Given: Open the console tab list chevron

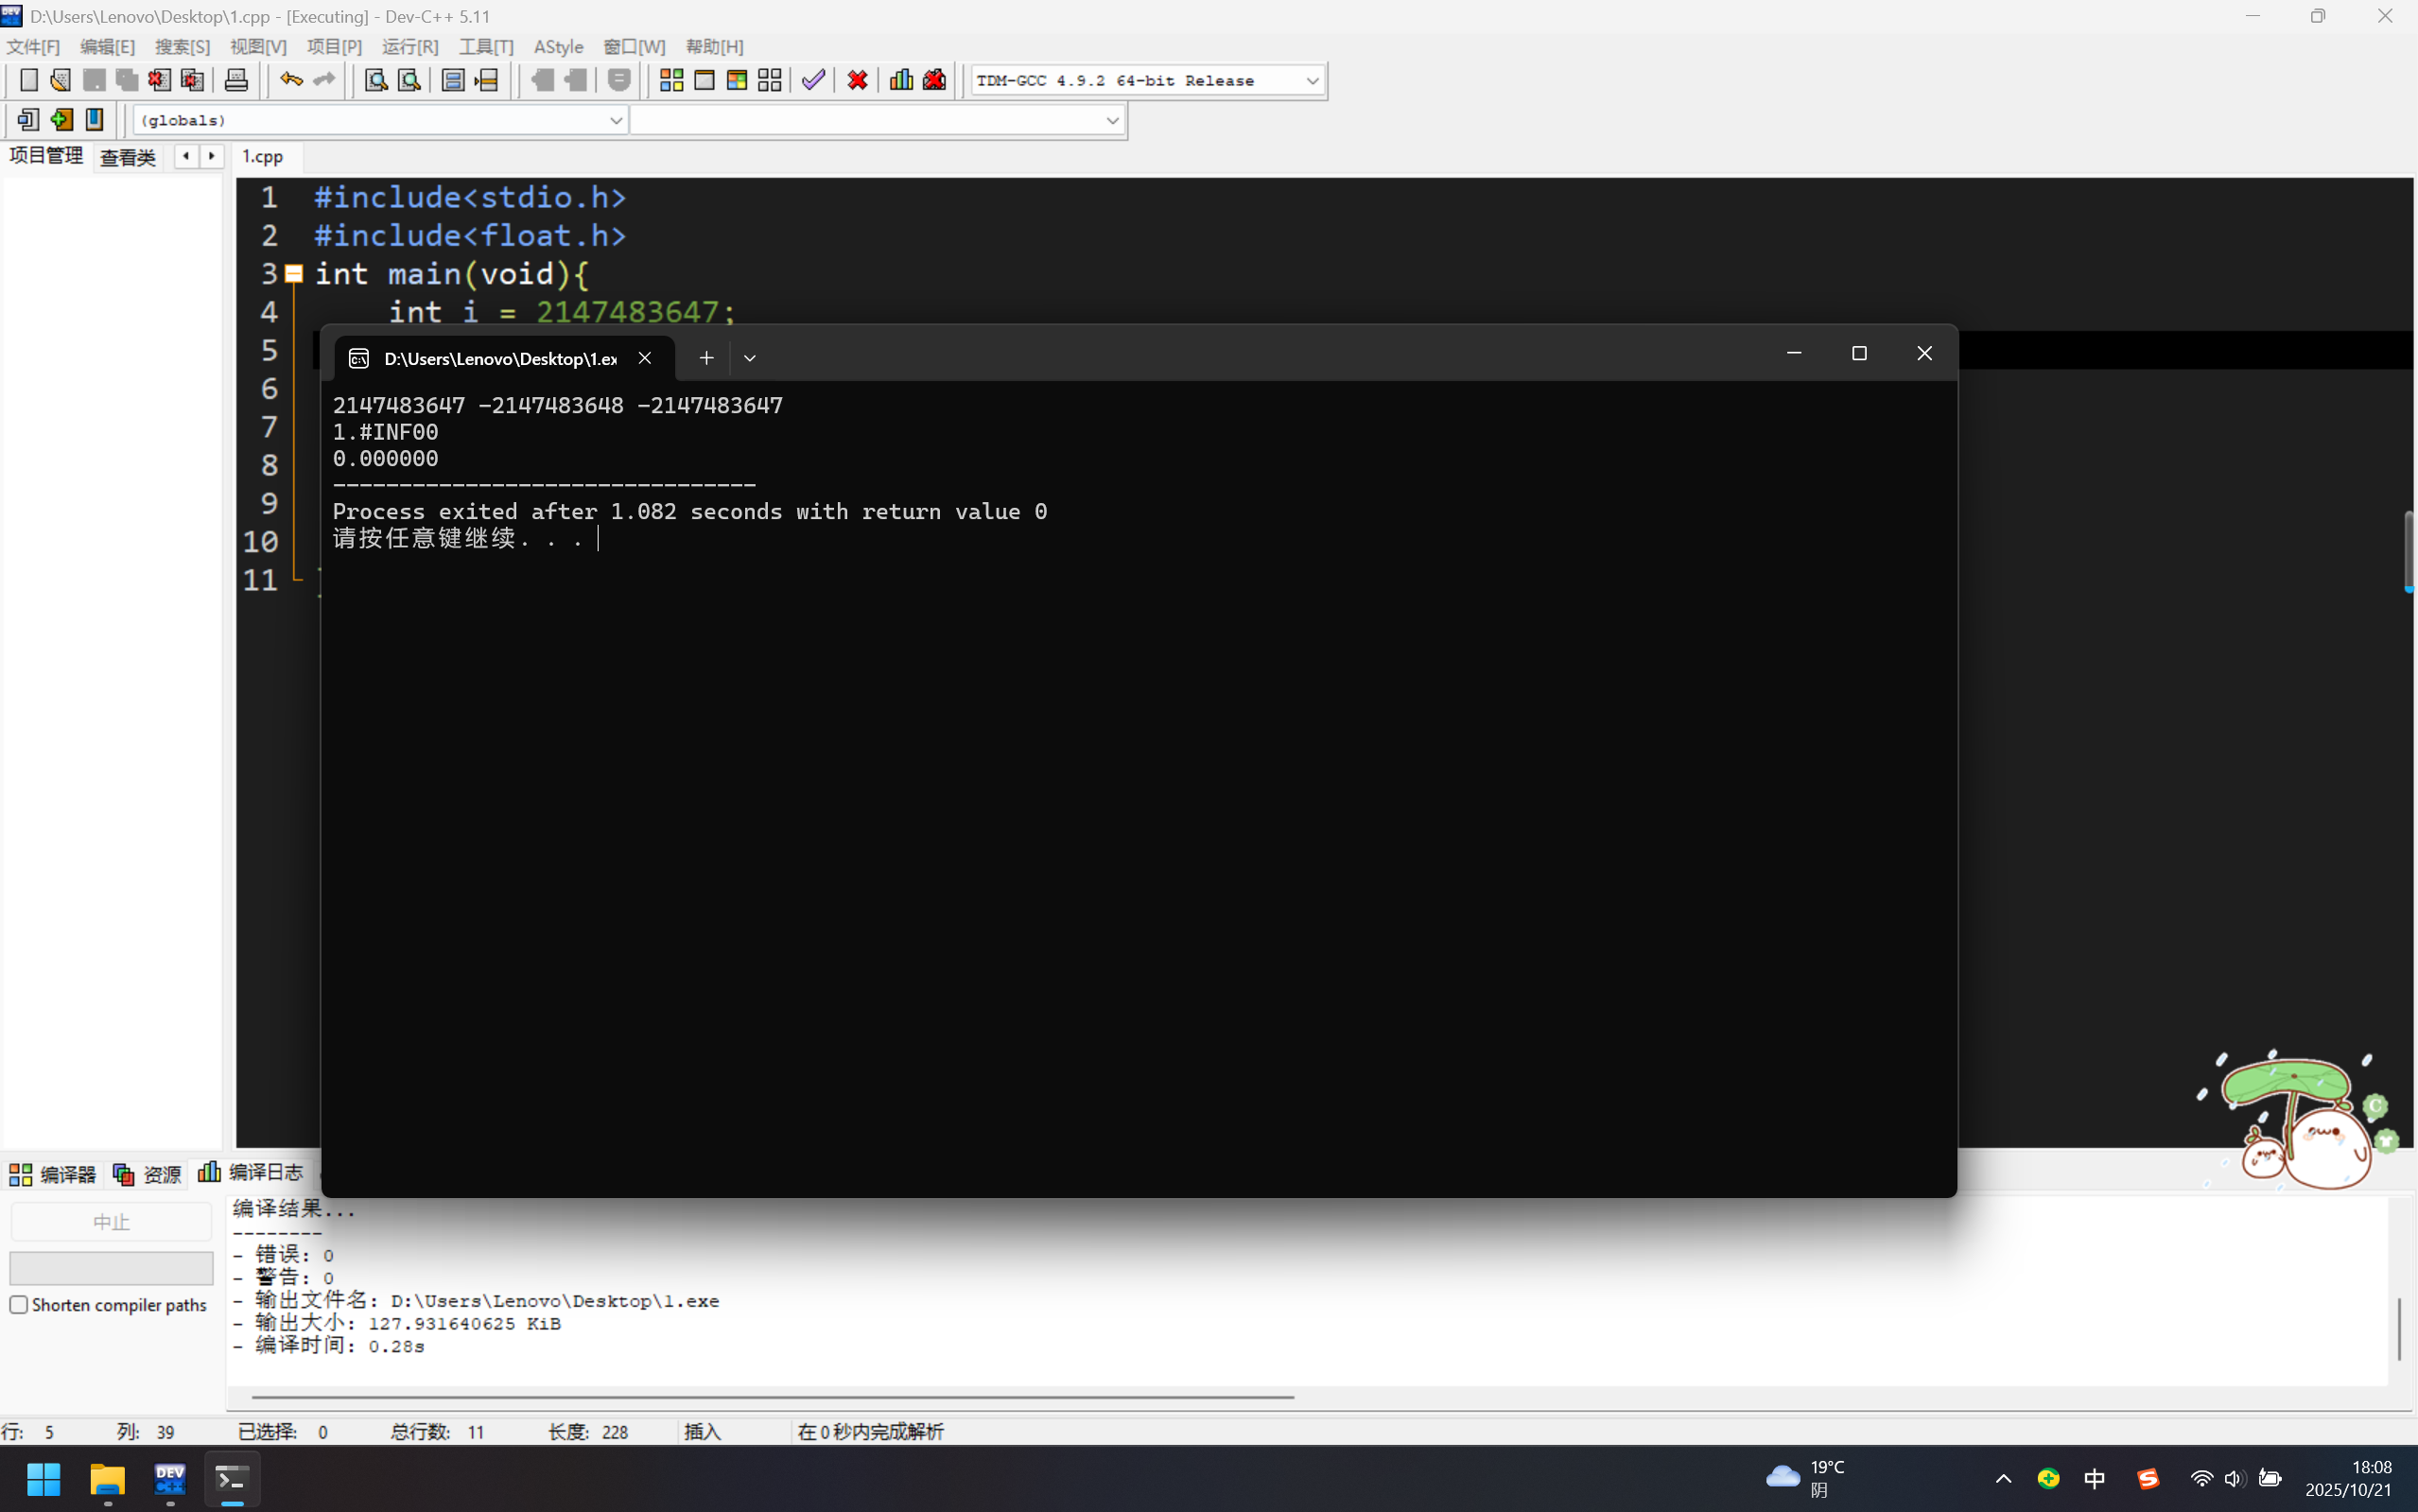Looking at the screenshot, I should [x=750, y=358].
